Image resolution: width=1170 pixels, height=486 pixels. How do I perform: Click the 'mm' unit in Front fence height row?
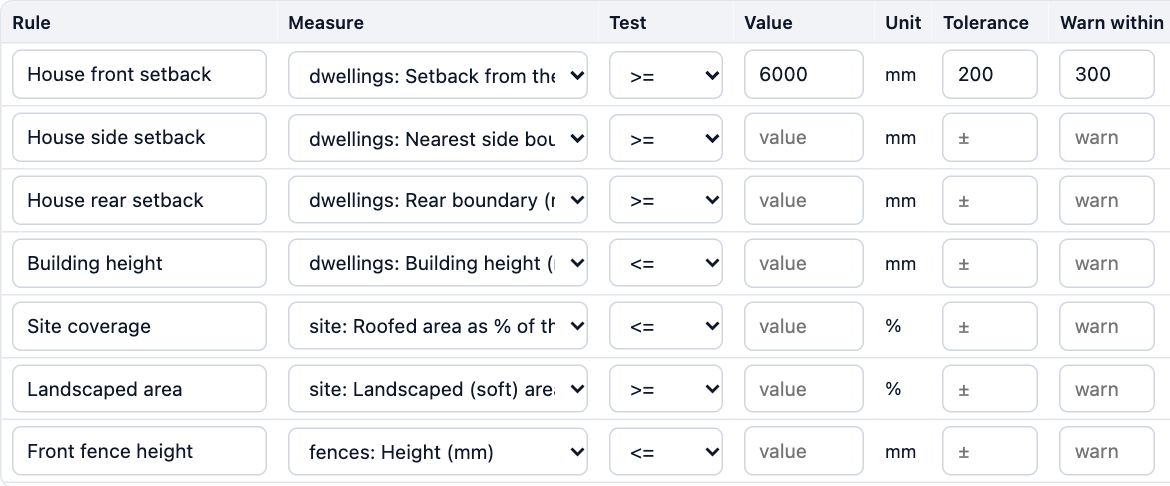(x=900, y=452)
